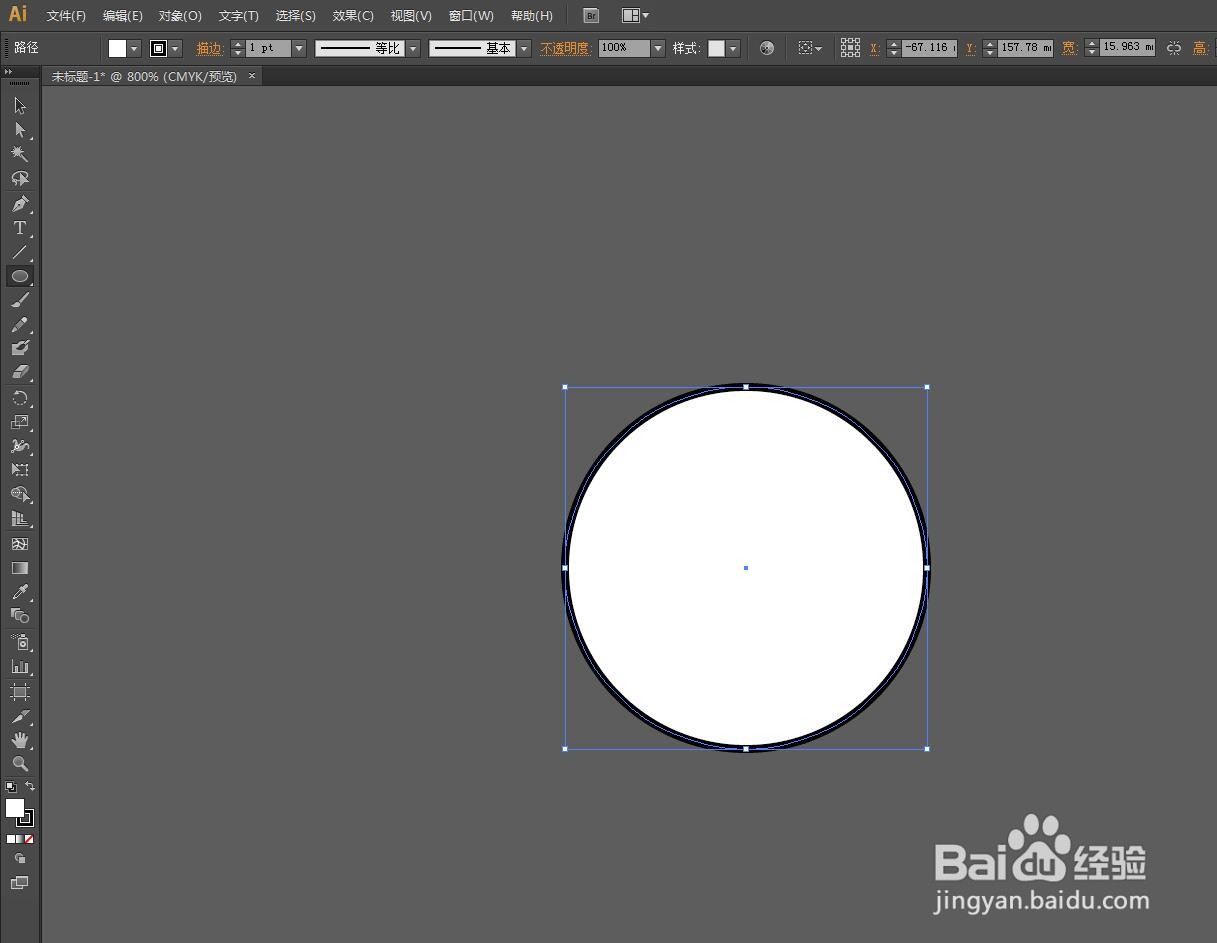The width and height of the screenshot is (1217, 943).
Task: Select the Ellipse tool
Action: [x=20, y=276]
